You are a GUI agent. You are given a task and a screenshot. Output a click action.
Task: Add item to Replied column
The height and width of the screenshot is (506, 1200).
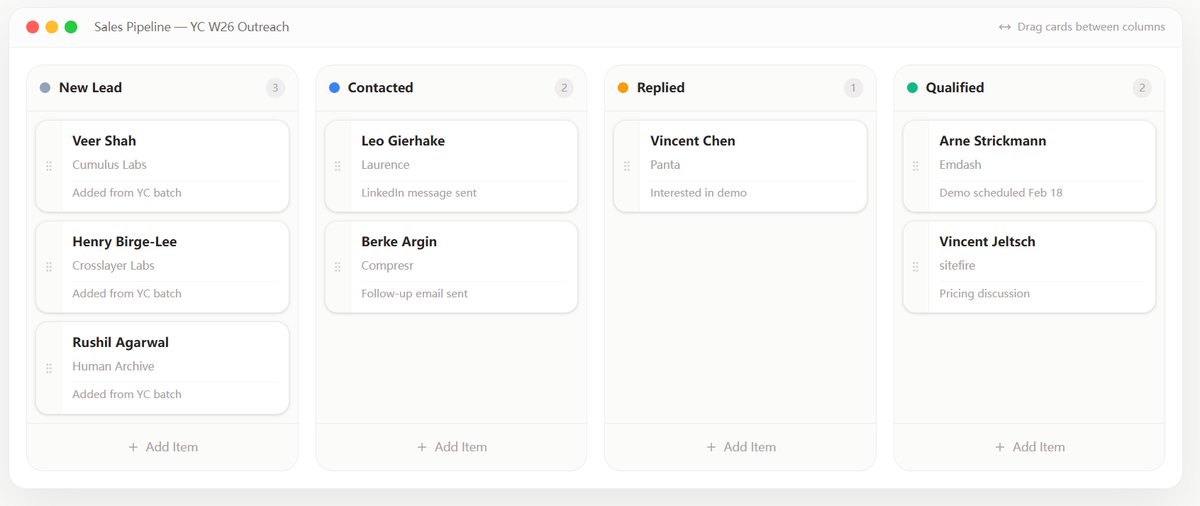[740, 447]
